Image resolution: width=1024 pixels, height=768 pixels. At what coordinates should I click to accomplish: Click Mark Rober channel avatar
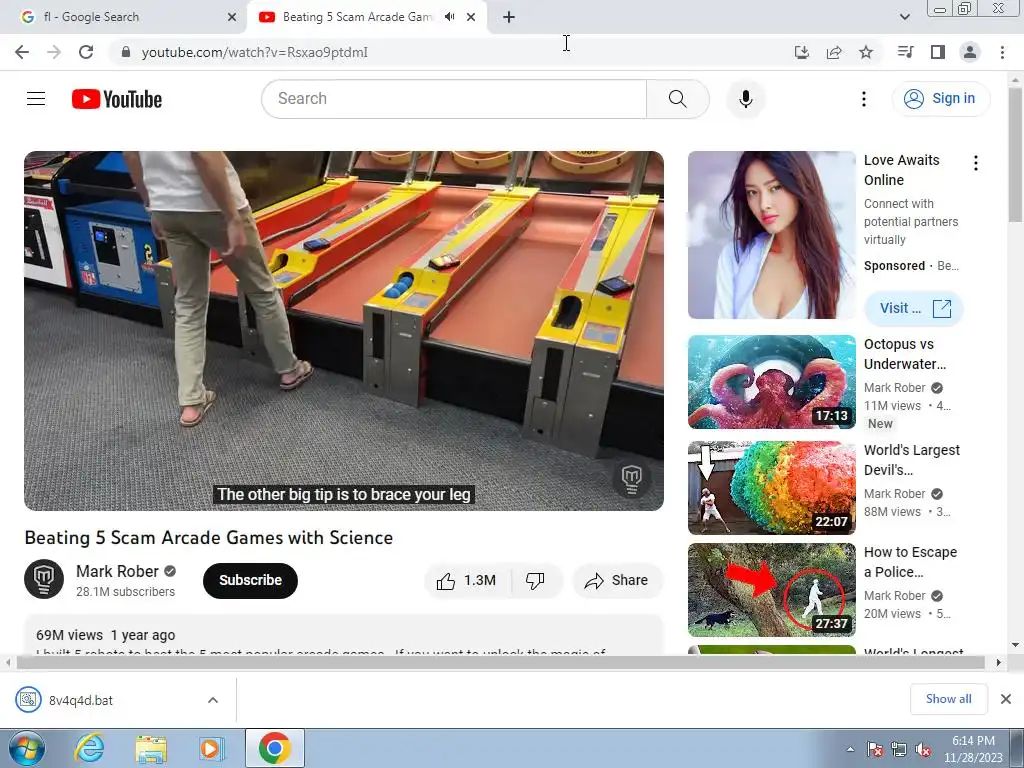point(44,579)
